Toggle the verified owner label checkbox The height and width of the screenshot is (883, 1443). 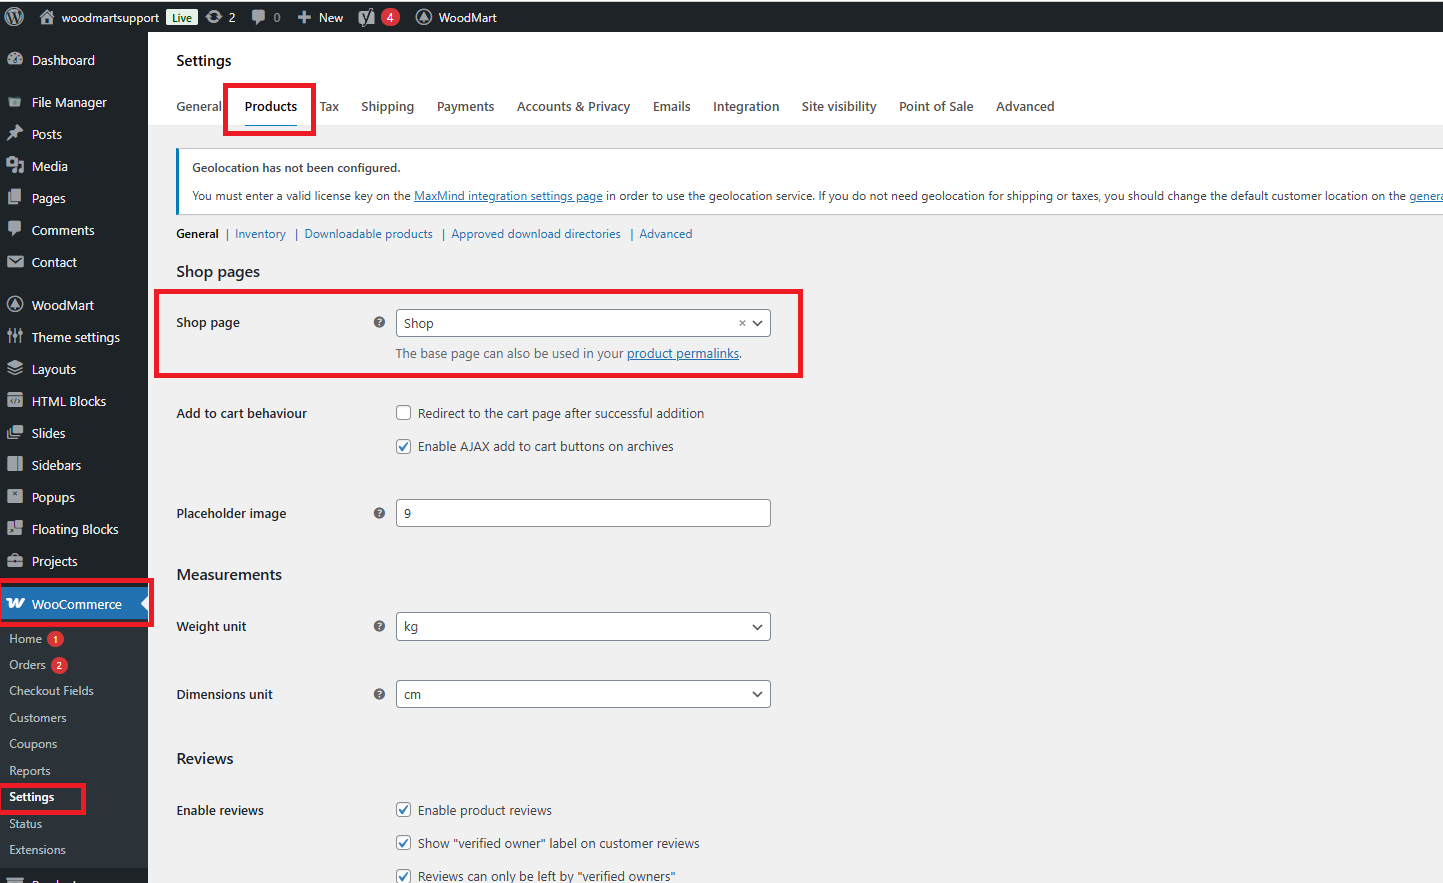click(404, 843)
